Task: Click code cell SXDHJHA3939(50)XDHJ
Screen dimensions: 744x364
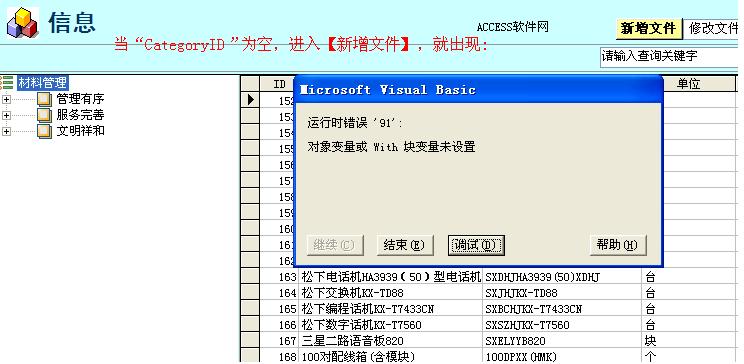Action: click(562, 277)
